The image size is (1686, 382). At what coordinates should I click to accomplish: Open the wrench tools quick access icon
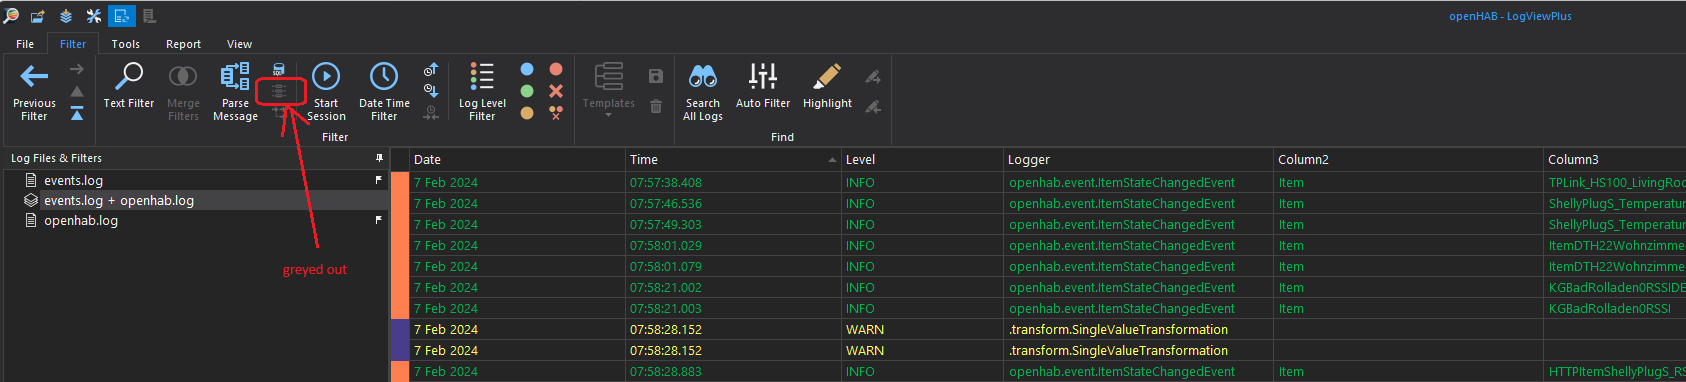94,16
